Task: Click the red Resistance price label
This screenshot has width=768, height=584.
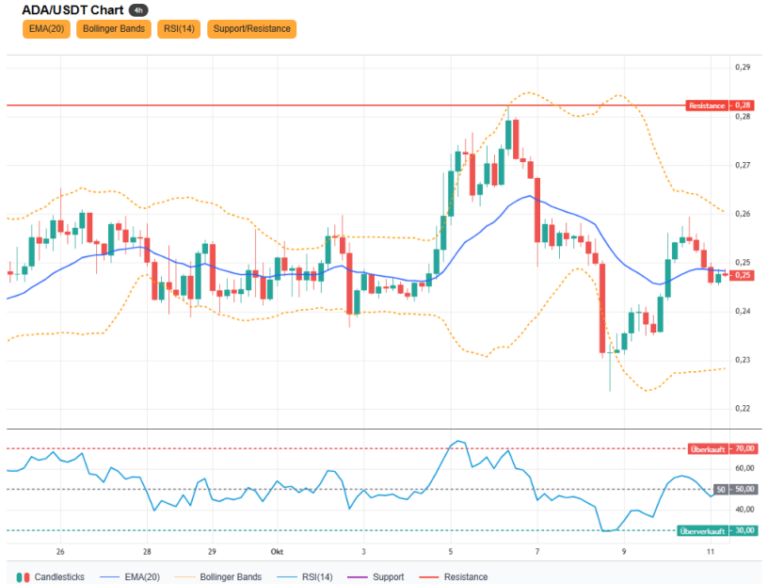Action: click(x=707, y=105)
